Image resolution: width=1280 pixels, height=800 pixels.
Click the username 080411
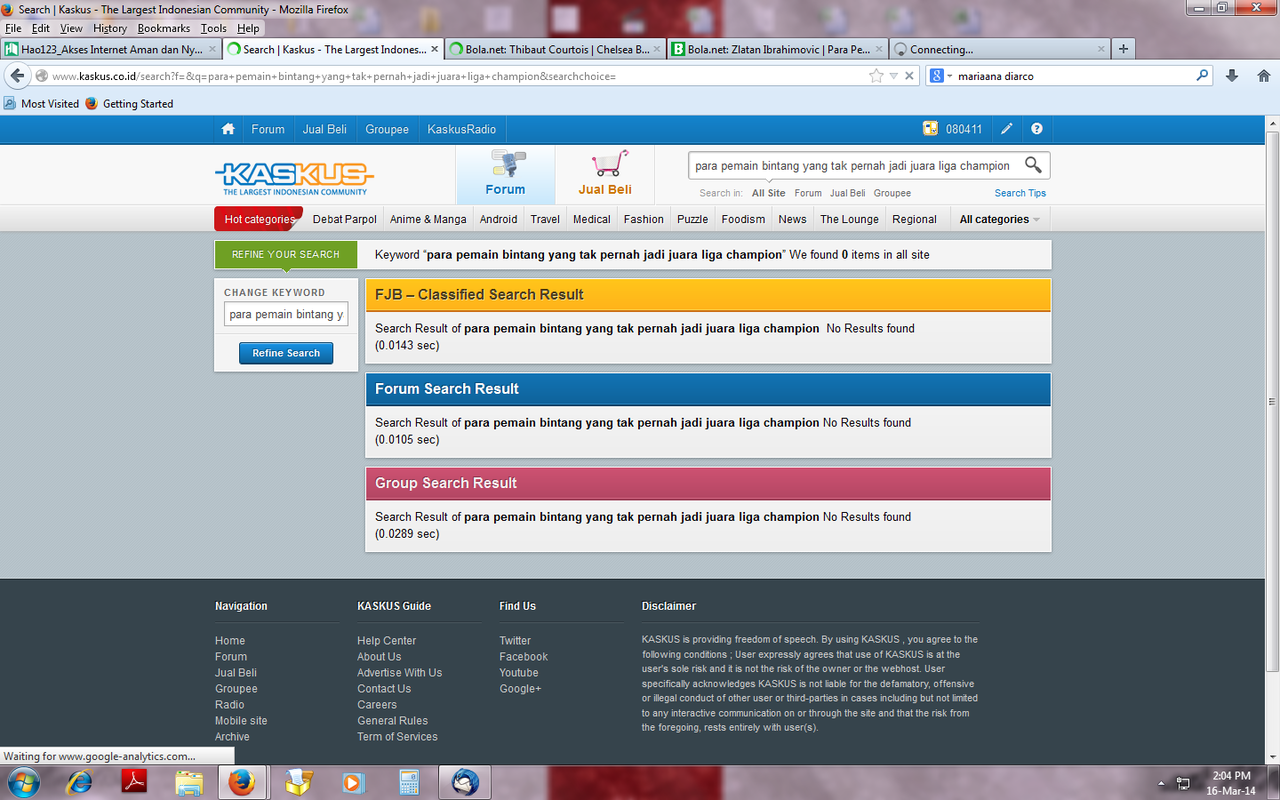coord(964,129)
